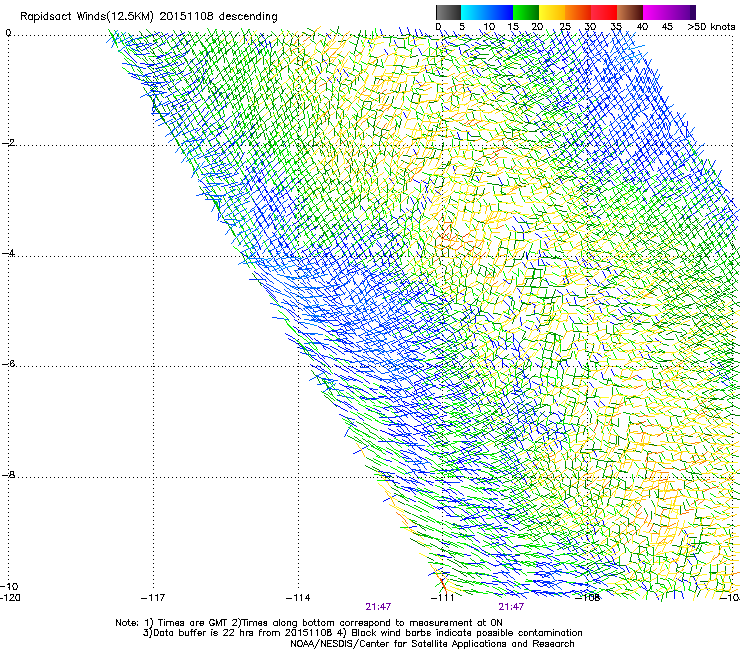Click the plot title 'Rapidscat Winds(12.5KM) 20151108 descending'

coord(149,16)
